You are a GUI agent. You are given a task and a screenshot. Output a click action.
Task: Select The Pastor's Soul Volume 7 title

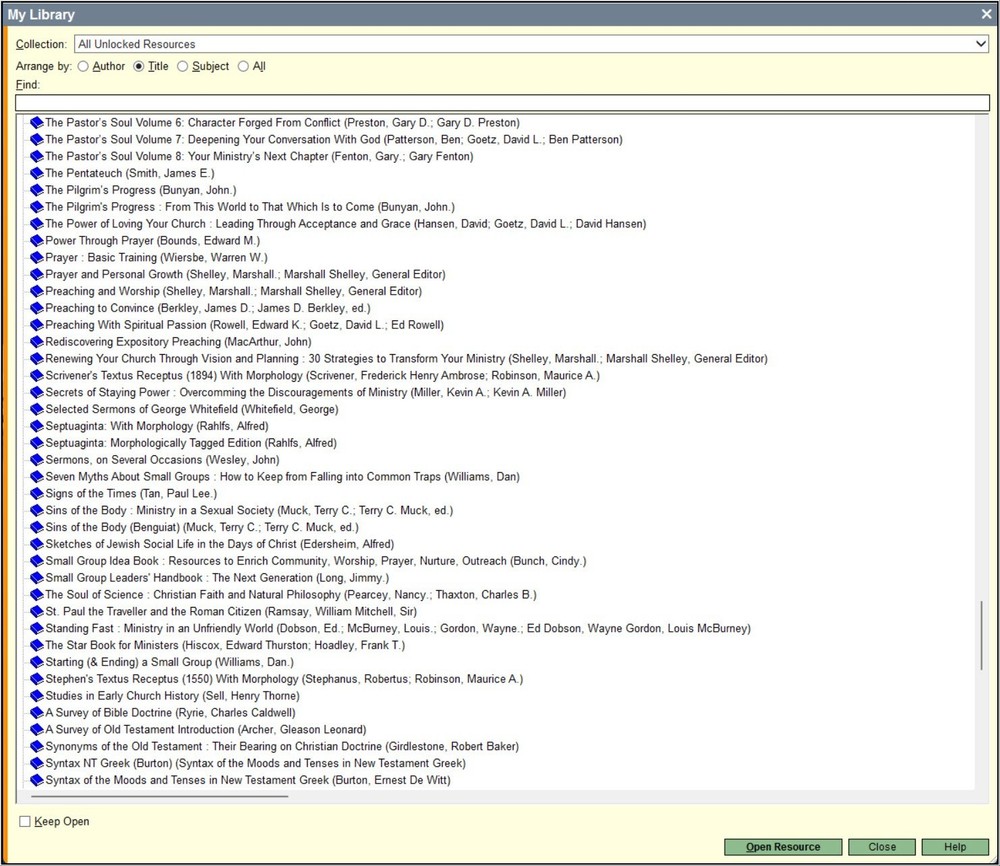point(334,140)
